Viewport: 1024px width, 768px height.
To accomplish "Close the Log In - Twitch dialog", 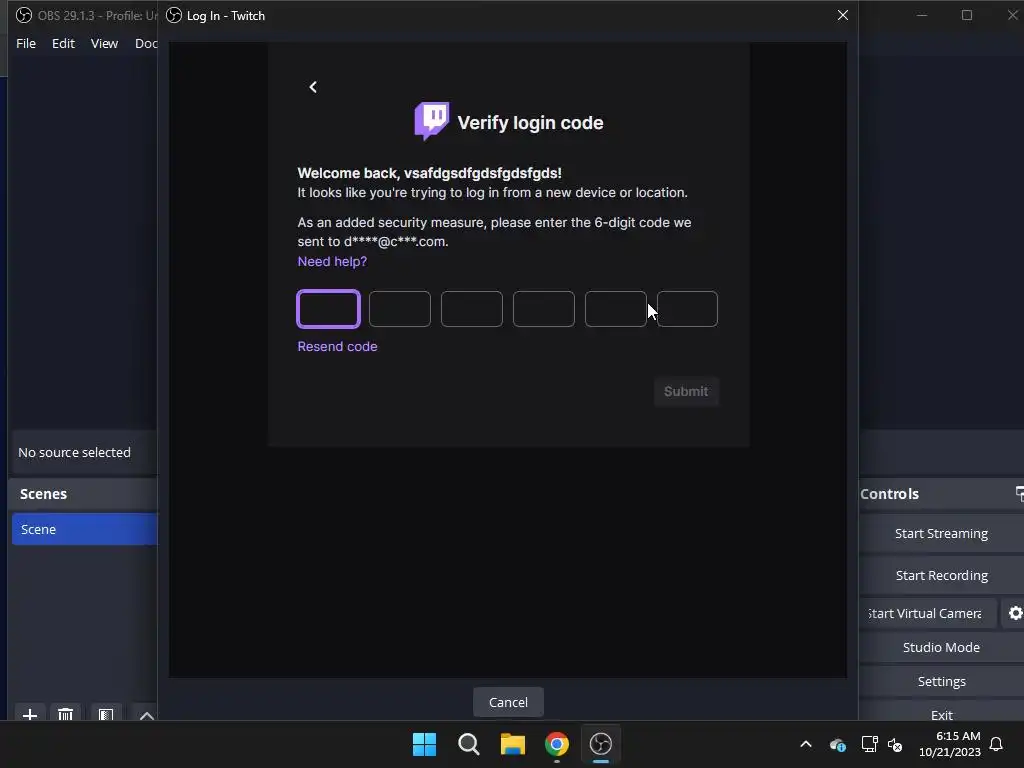I will tap(842, 15).
